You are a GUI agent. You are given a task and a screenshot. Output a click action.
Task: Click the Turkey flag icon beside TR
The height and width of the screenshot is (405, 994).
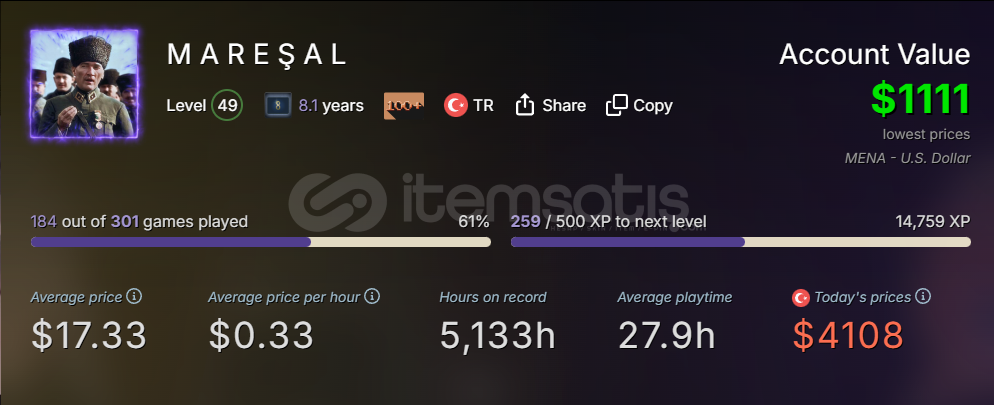(456, 105)
